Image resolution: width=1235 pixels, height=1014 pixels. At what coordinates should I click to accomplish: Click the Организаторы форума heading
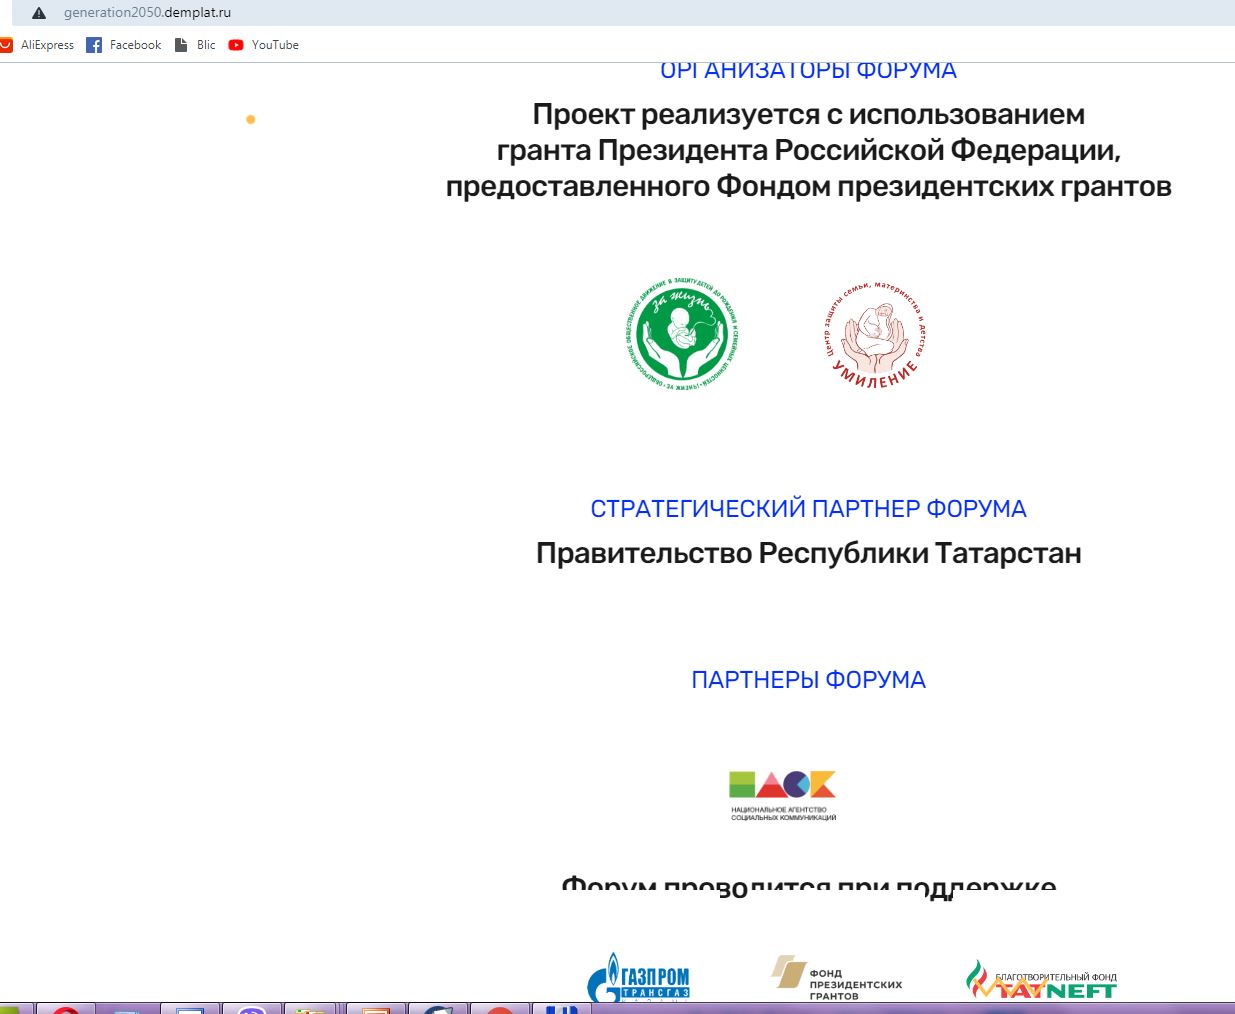[808, 71]
